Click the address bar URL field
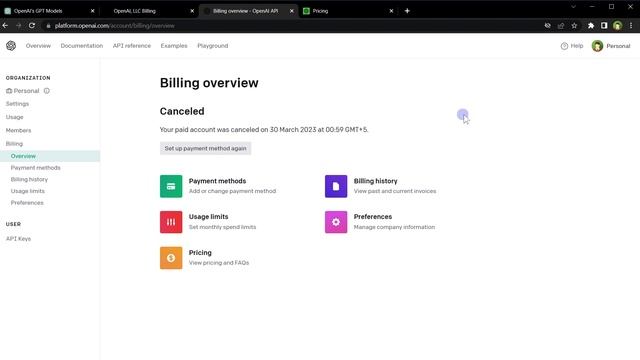 coord(294,26)
